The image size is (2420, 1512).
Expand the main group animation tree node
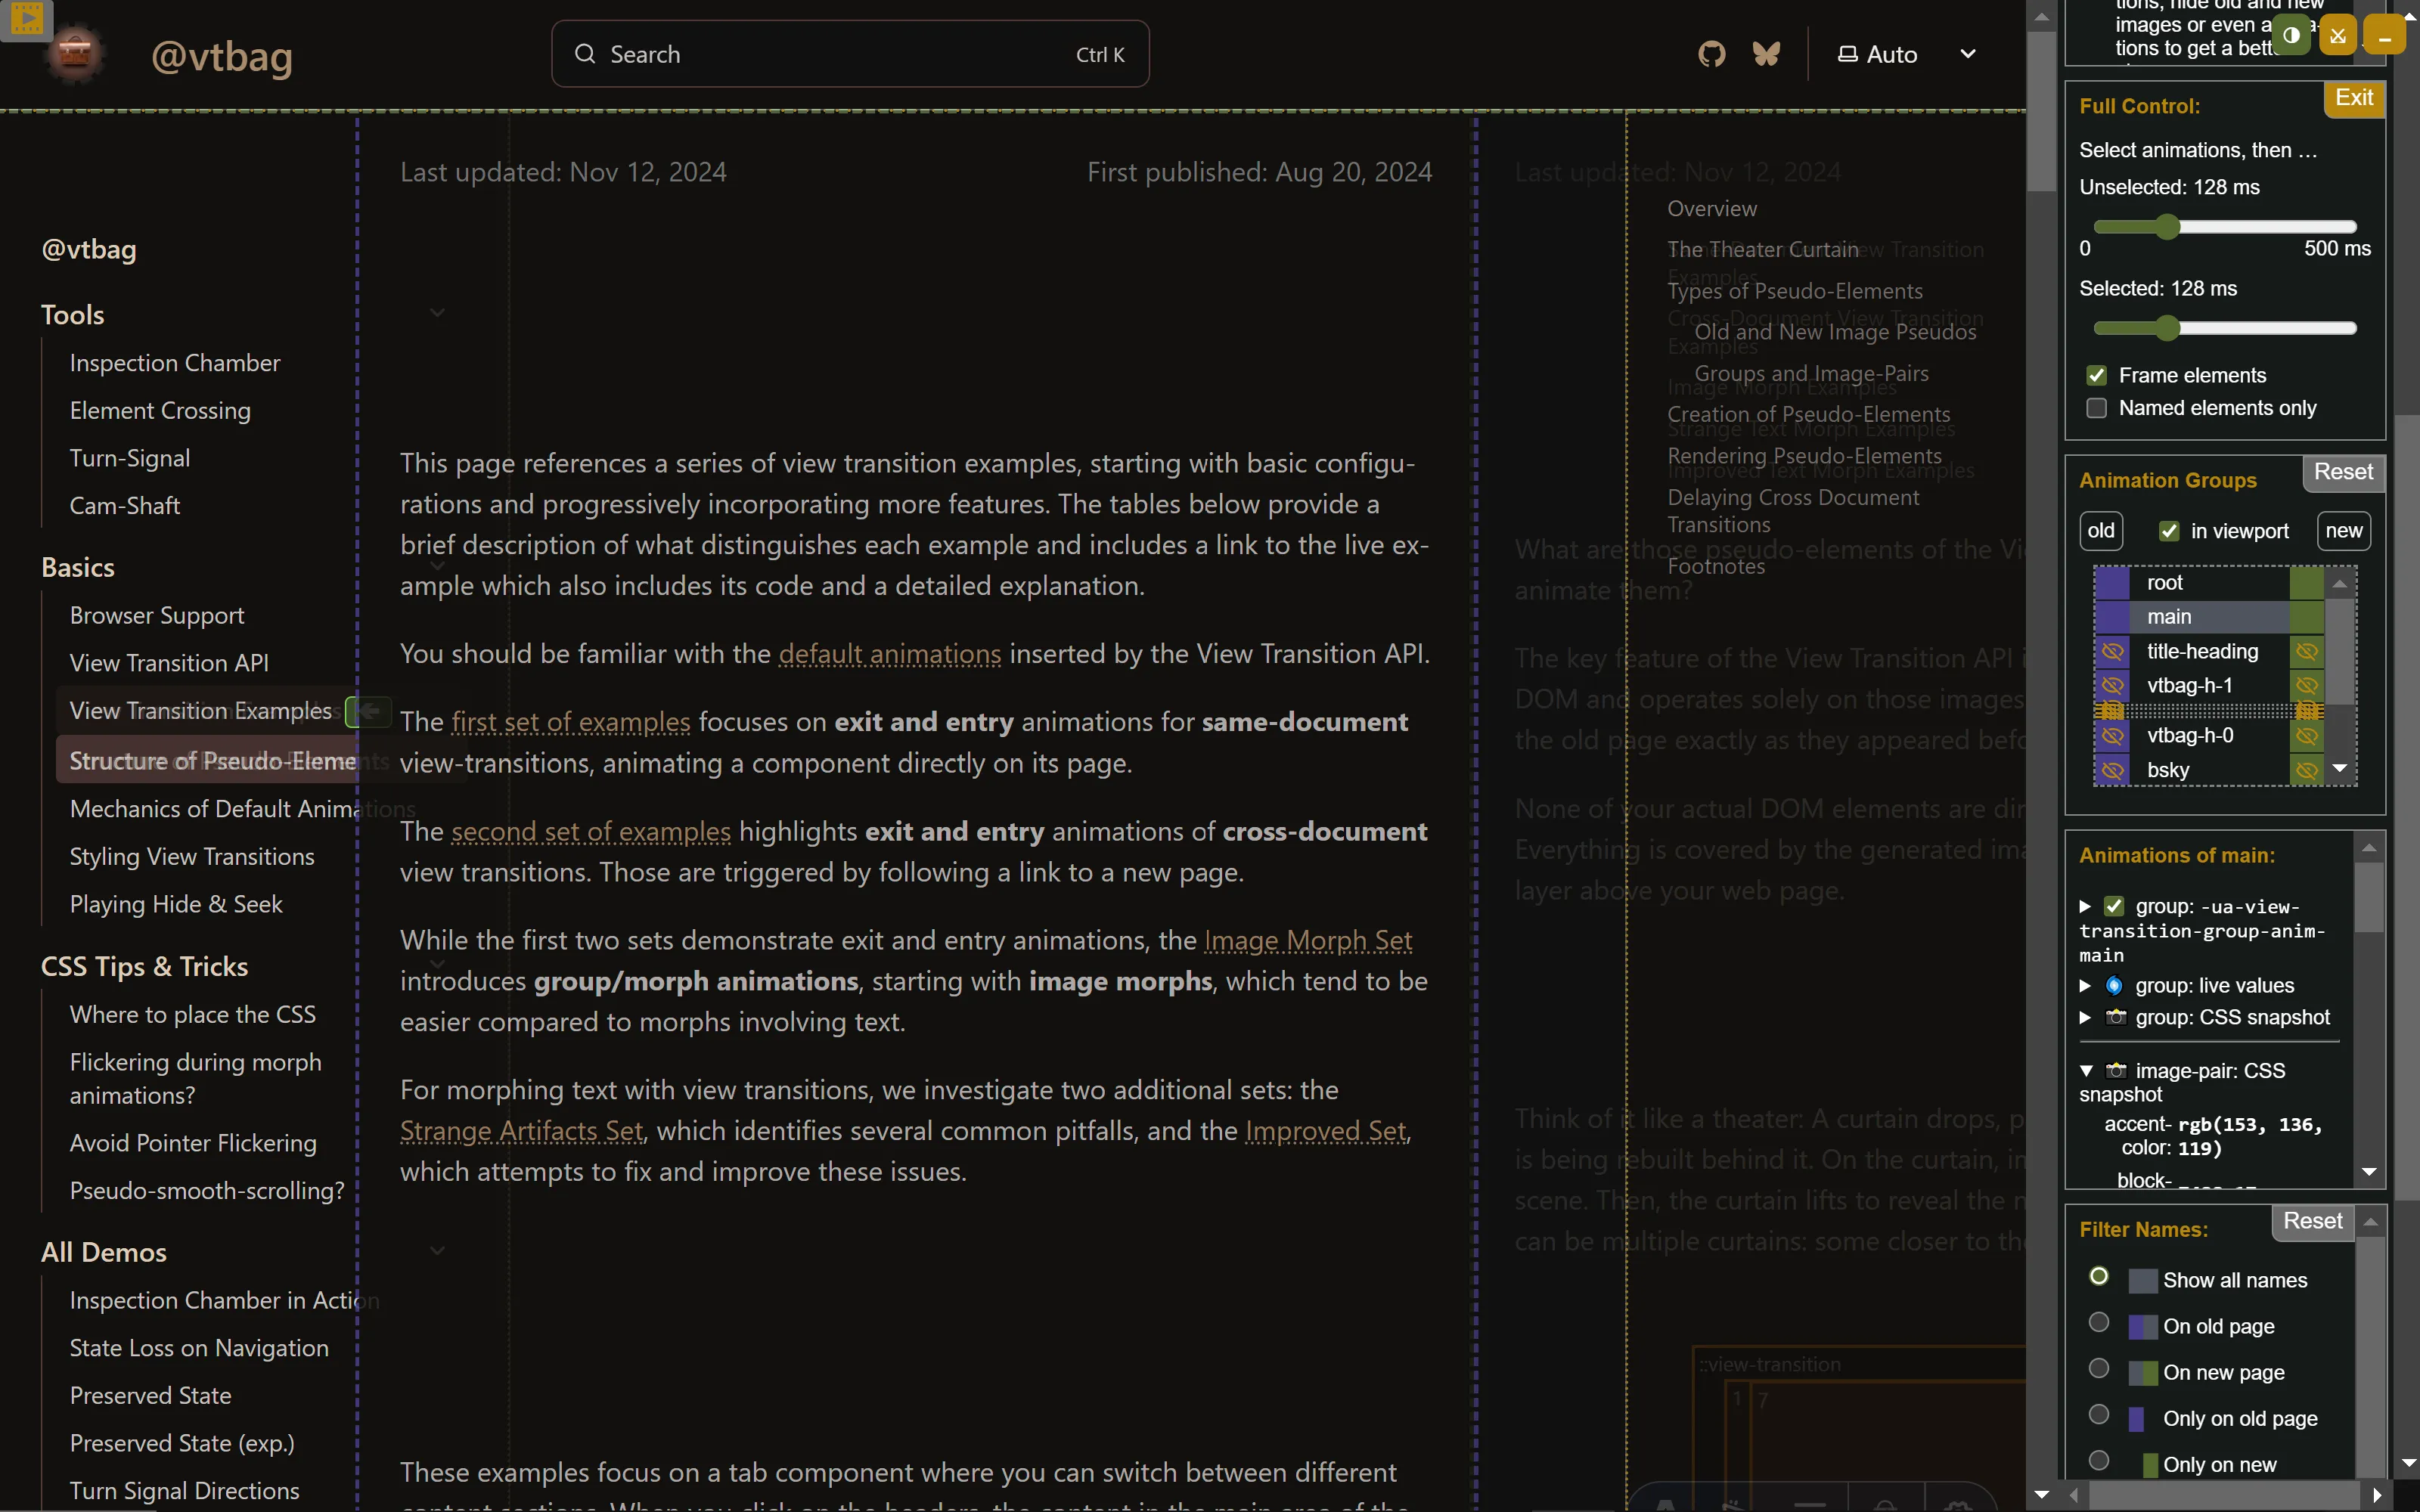2086,904
